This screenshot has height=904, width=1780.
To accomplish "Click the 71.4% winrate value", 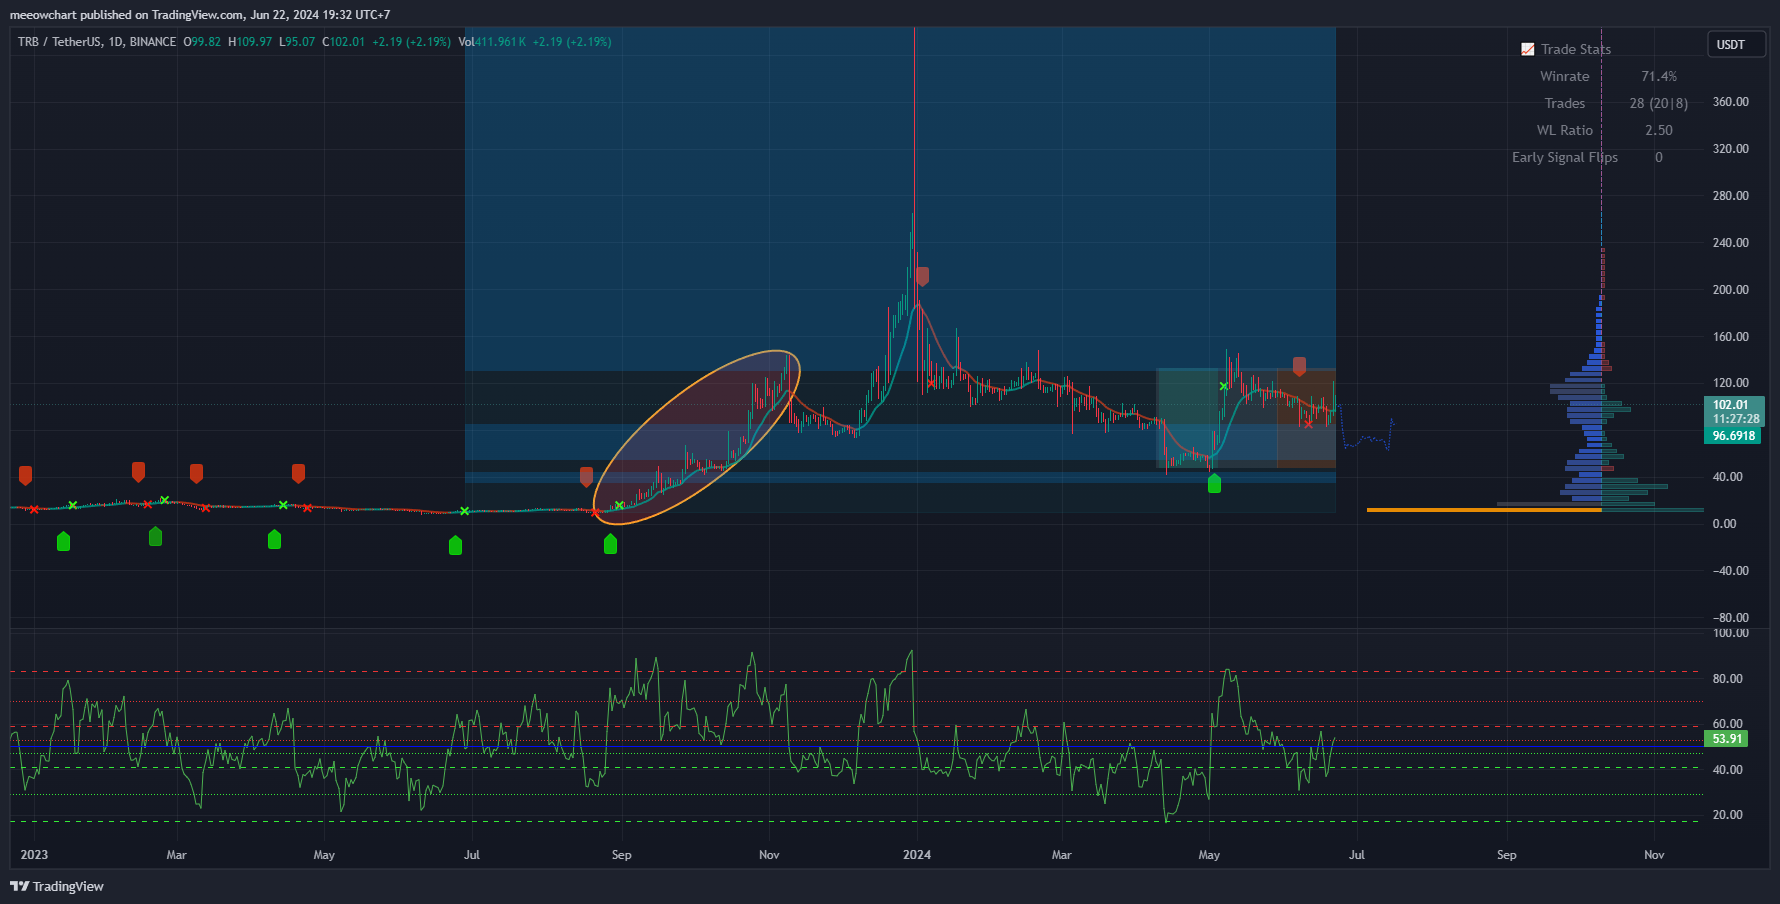I will [x=1659, y=76].
